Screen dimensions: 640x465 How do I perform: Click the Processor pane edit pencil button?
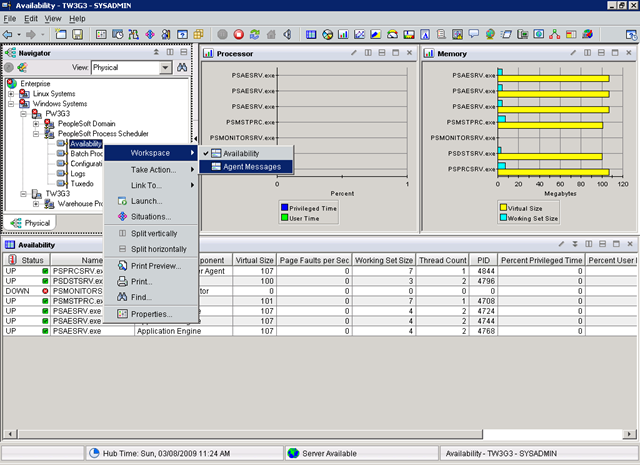[354, 53]
